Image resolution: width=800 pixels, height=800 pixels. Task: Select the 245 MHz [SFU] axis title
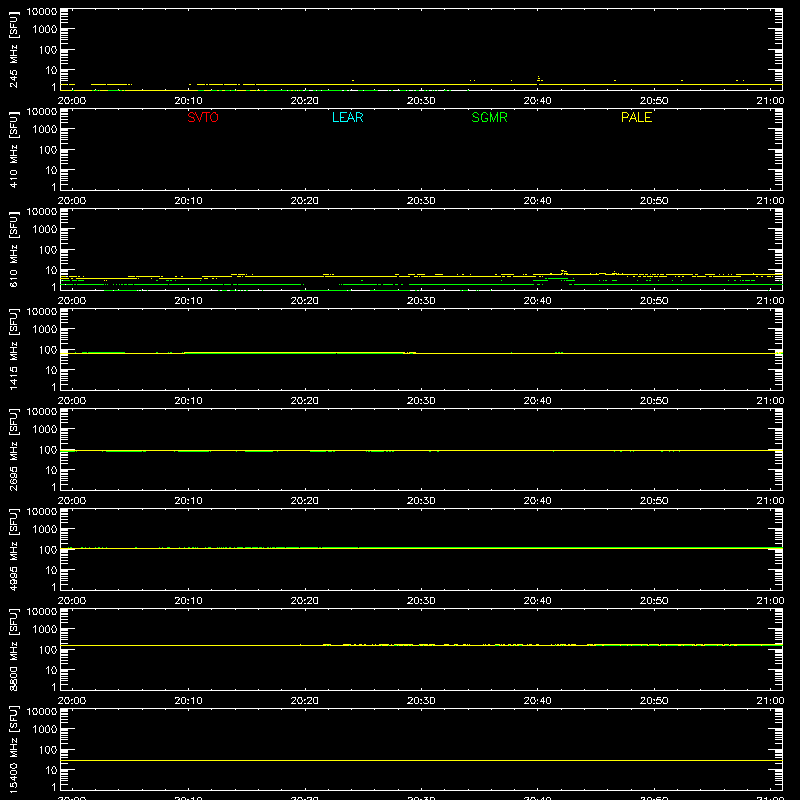(x=13, y=50)
